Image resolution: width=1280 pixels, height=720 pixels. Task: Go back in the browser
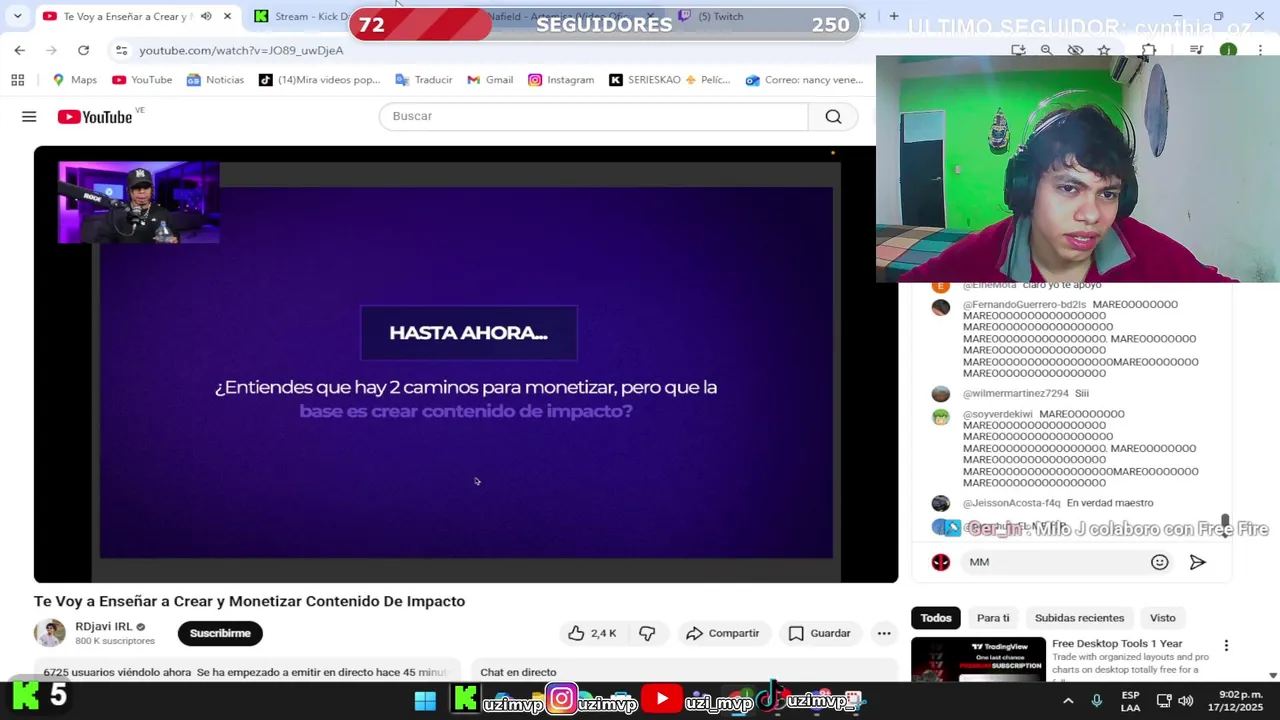click(20, 50)
